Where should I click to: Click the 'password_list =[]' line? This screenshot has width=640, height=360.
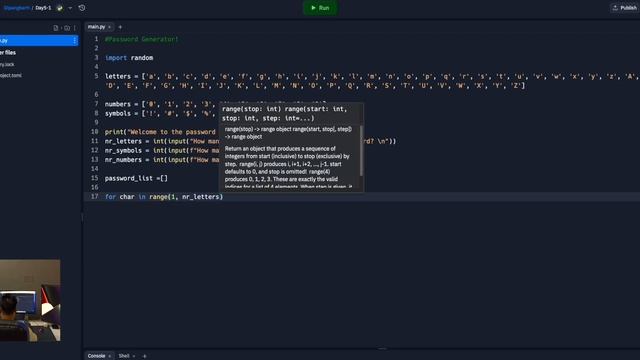click(136, 178)
